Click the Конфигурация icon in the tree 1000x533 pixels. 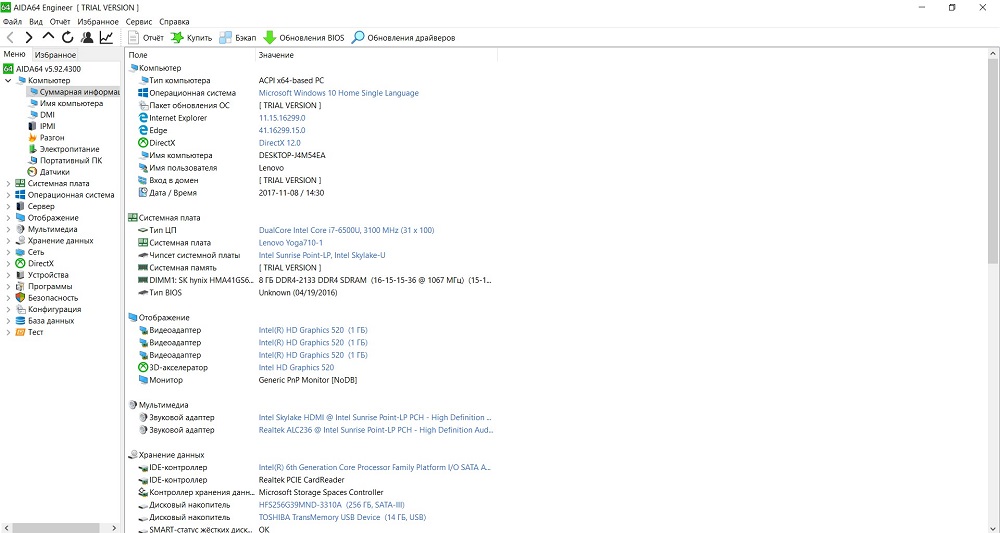pos(20,310)
